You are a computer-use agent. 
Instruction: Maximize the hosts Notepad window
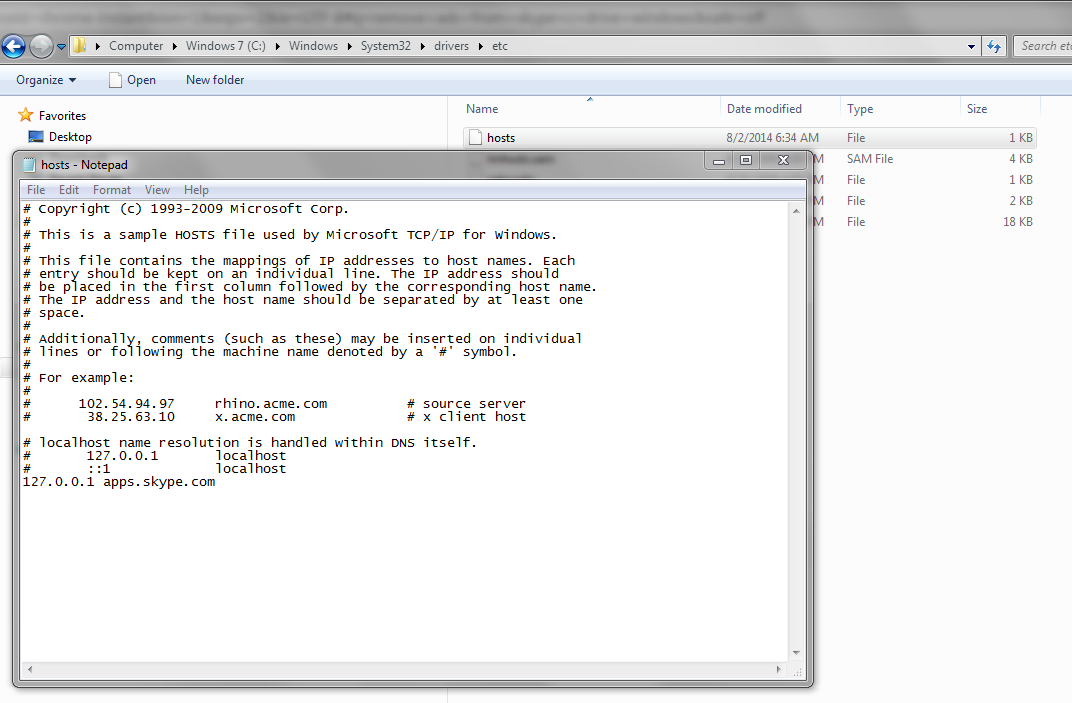point(746,161)
